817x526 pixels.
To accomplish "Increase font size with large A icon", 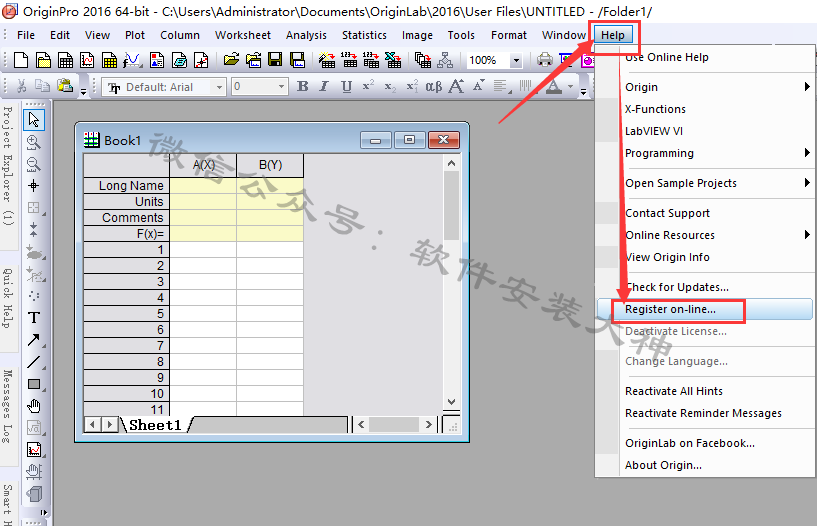I will [456, 86].
